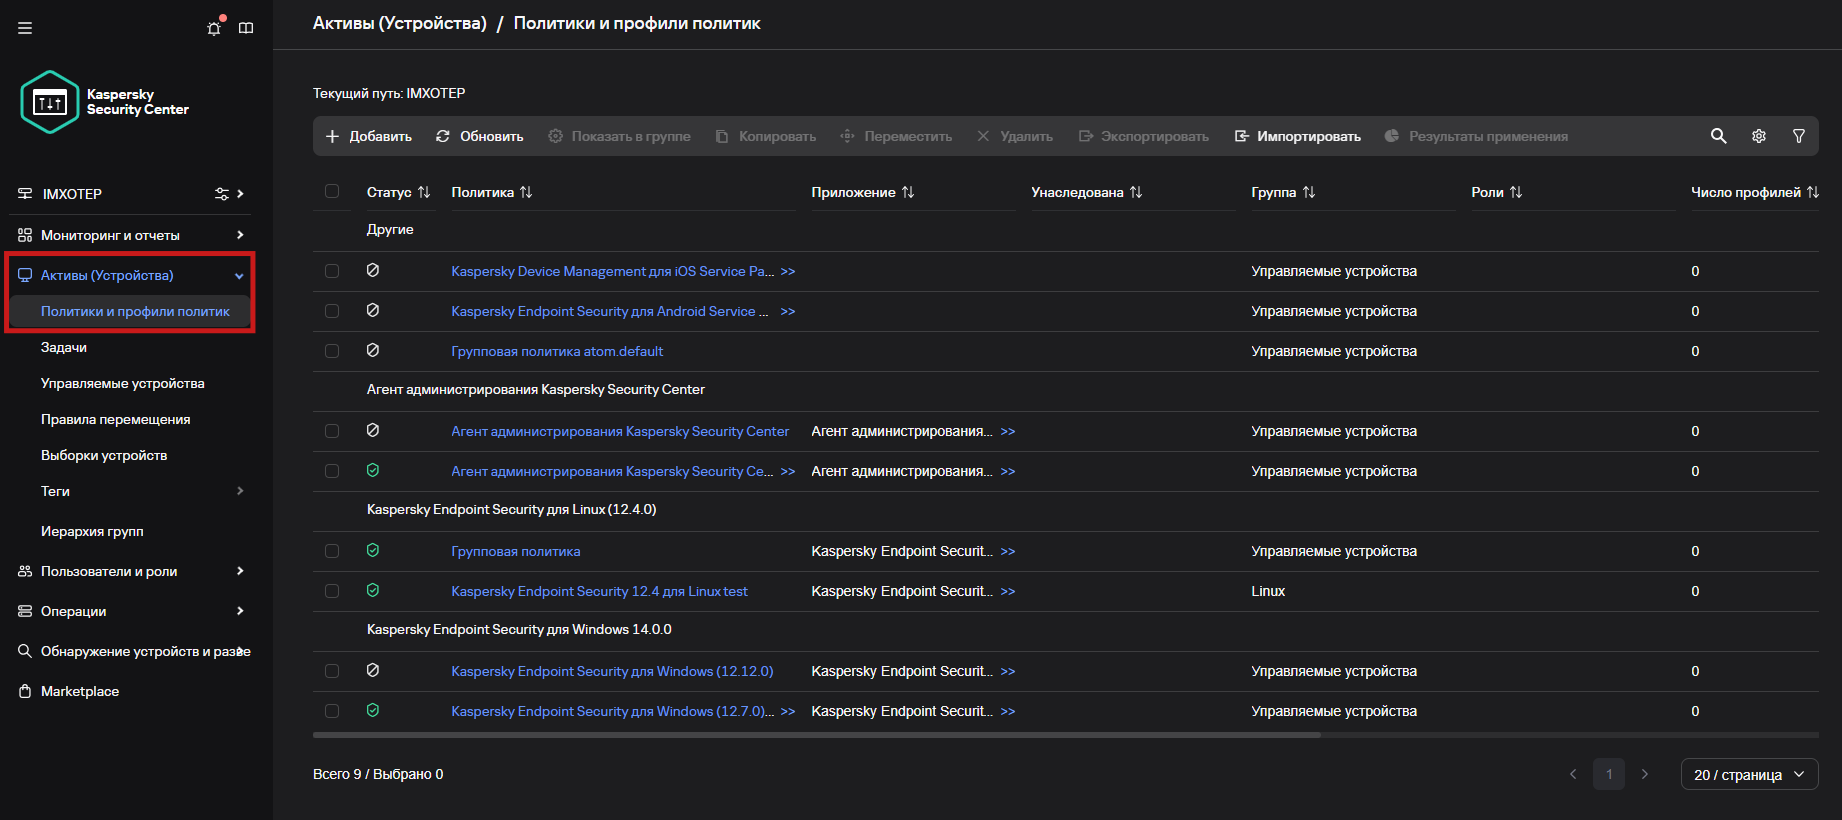Sort by Статус column arrows
The image size is (1842, 820).
(x=424, y=192)
